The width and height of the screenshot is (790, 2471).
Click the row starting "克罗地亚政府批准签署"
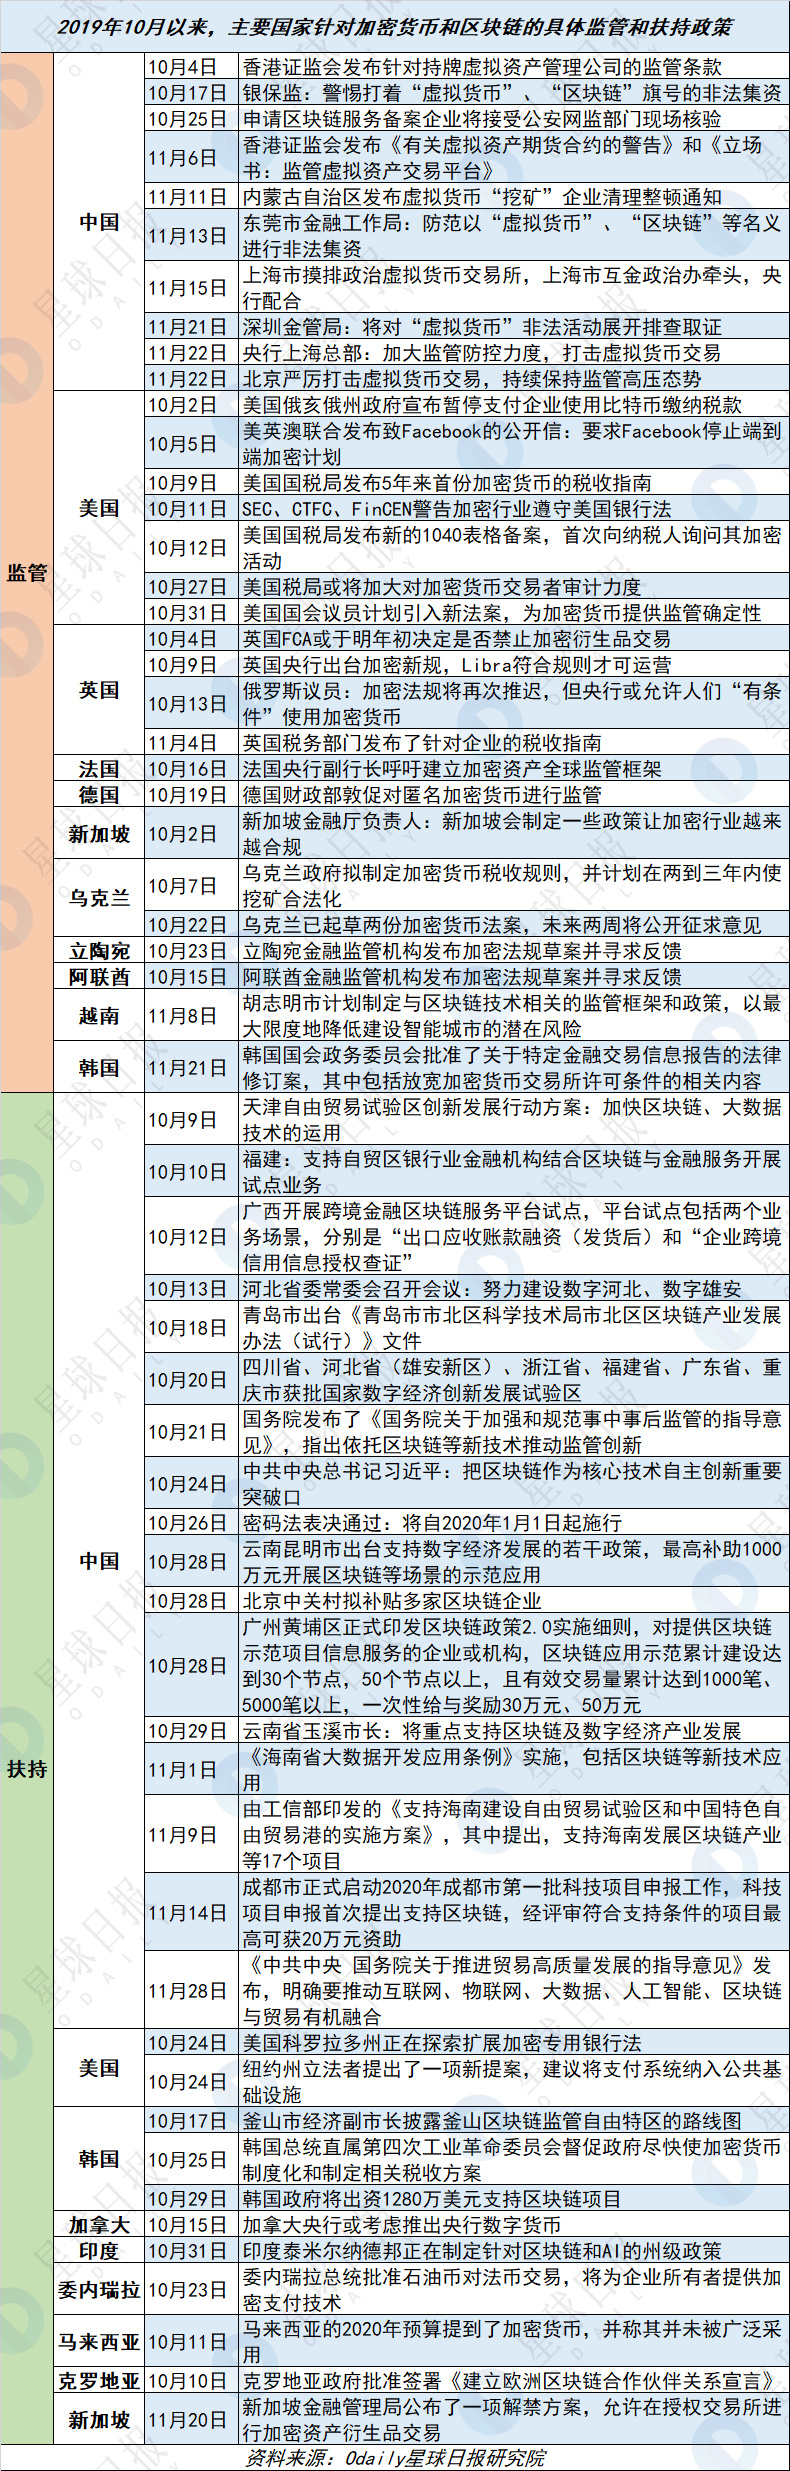(x=514, y=2381)
